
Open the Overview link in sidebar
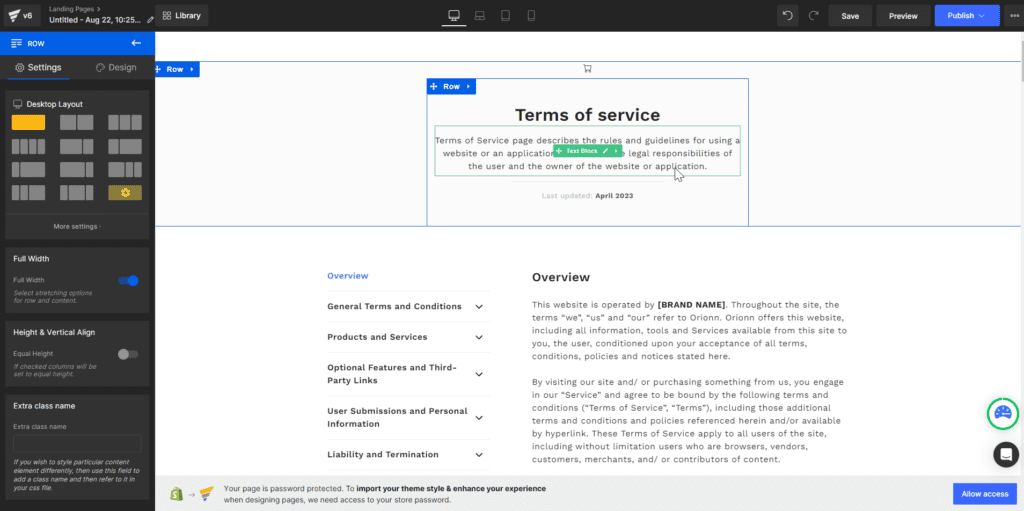pos(347,276)
